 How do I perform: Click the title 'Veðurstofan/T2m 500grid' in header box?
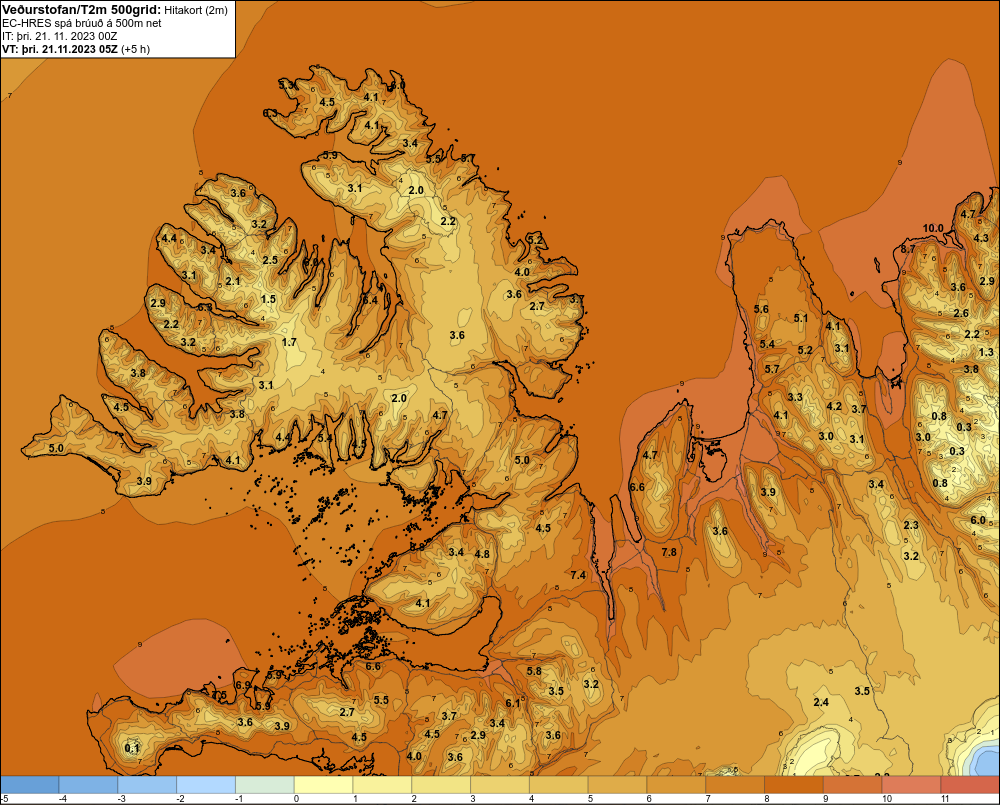click(x=81, y=10)
